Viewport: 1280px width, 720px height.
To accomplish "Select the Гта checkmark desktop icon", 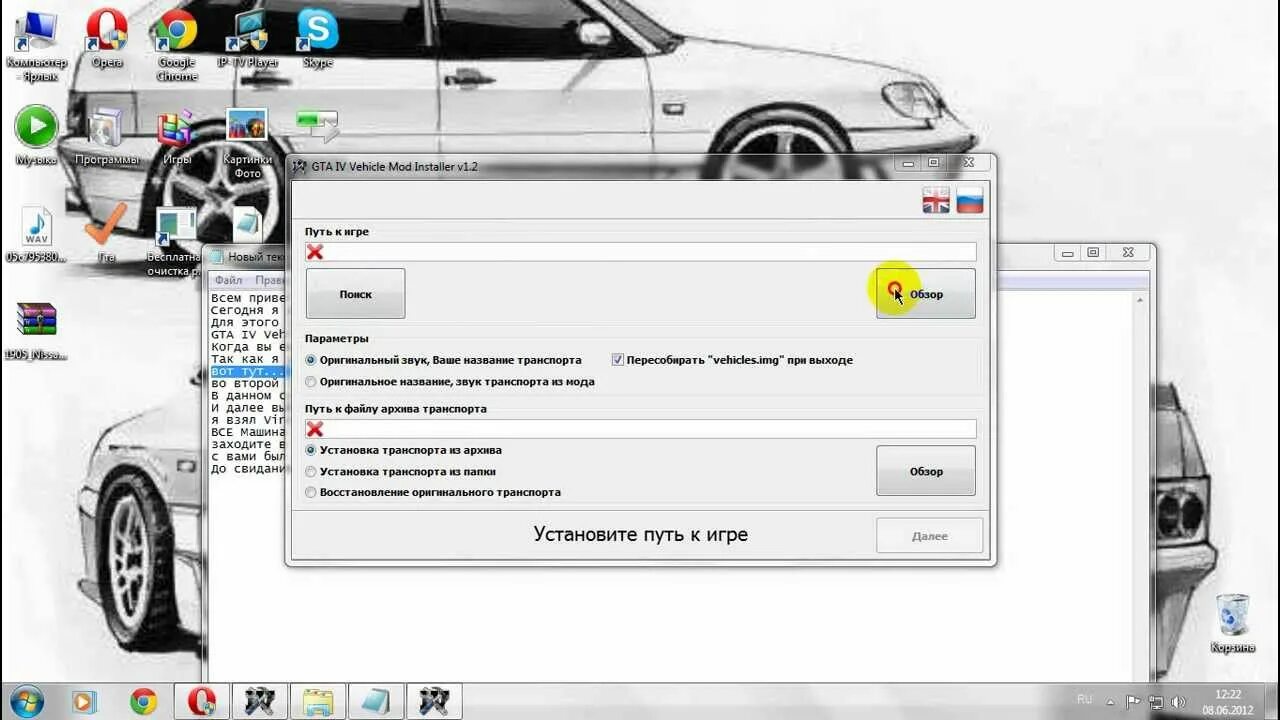I will 106,233.
